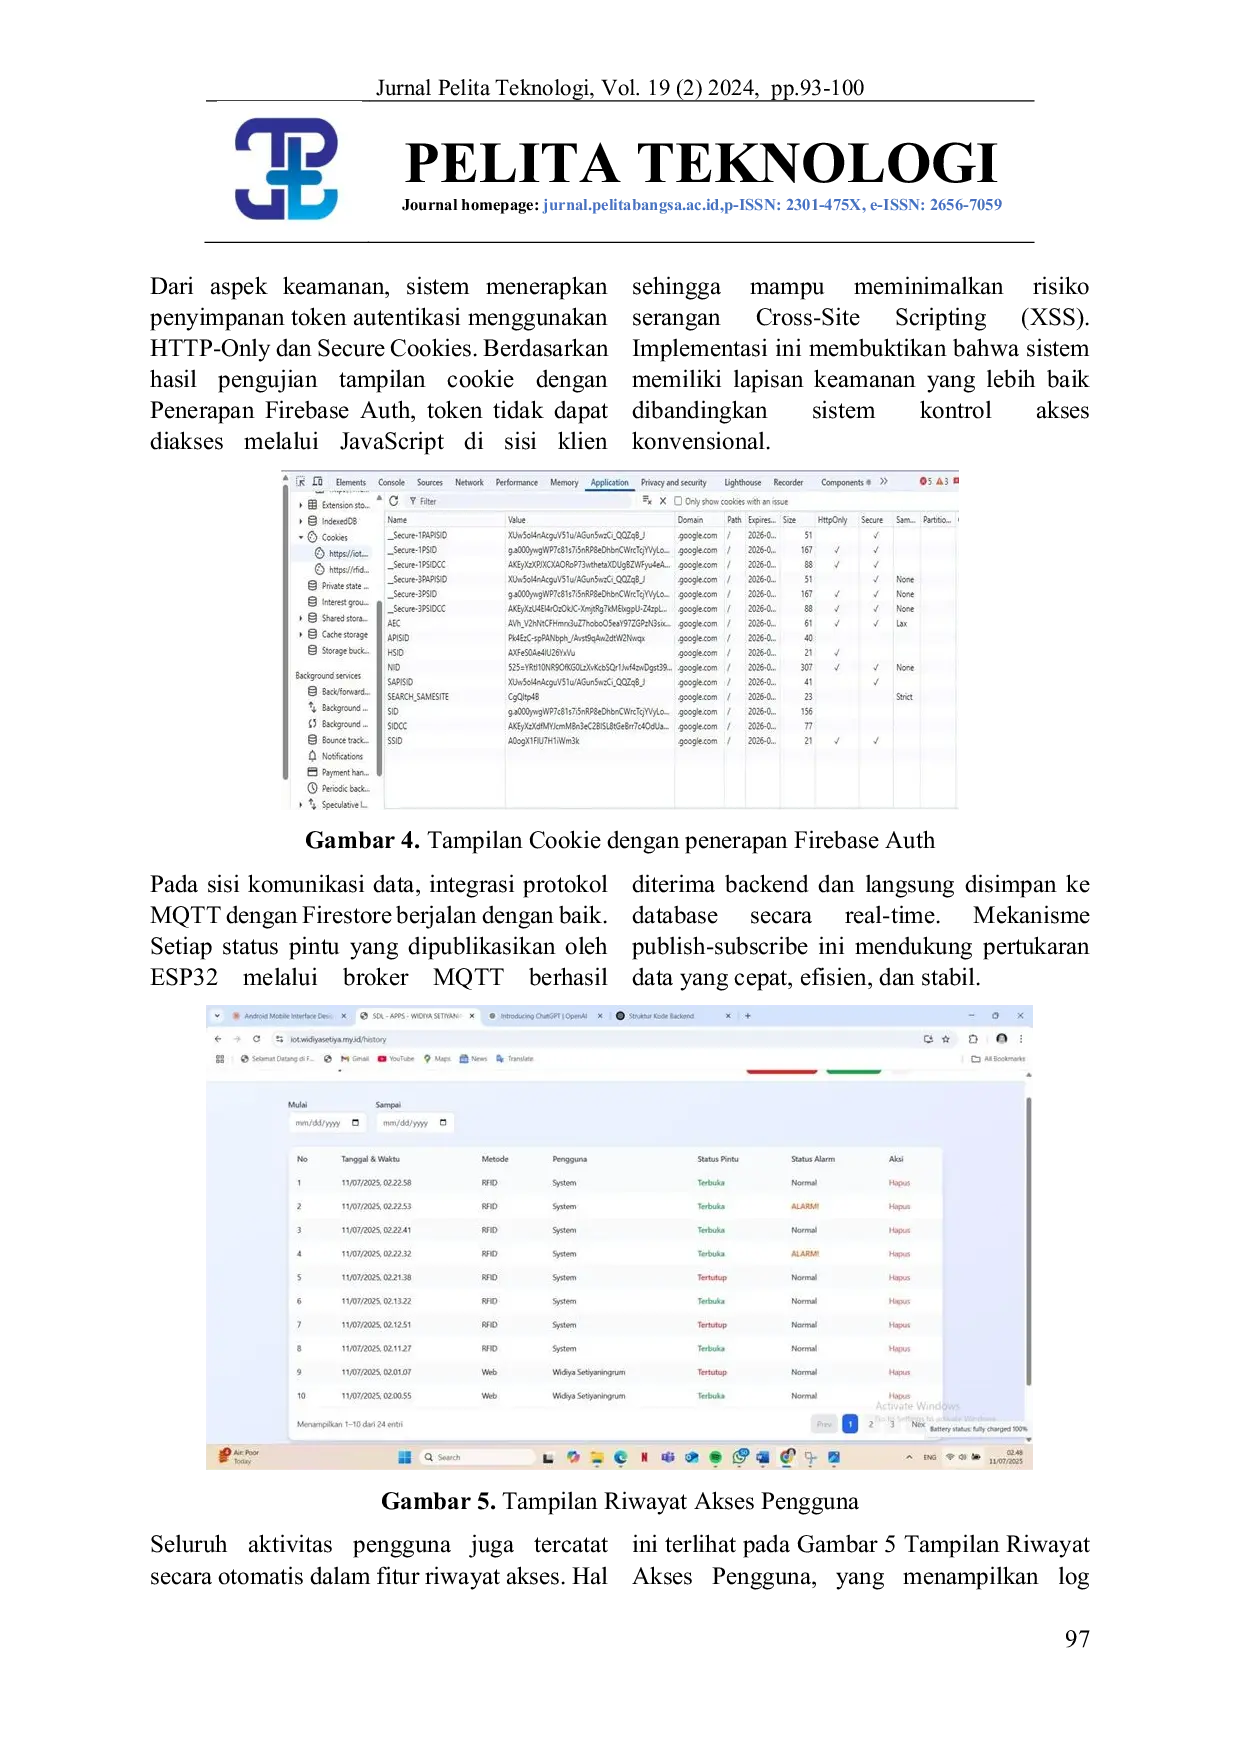Image resolution: width=1240 pixels, height=1754 pixels.
Task: Collapse the Cookies tree node
Action: pyautogui.click(x=301, y=537)
